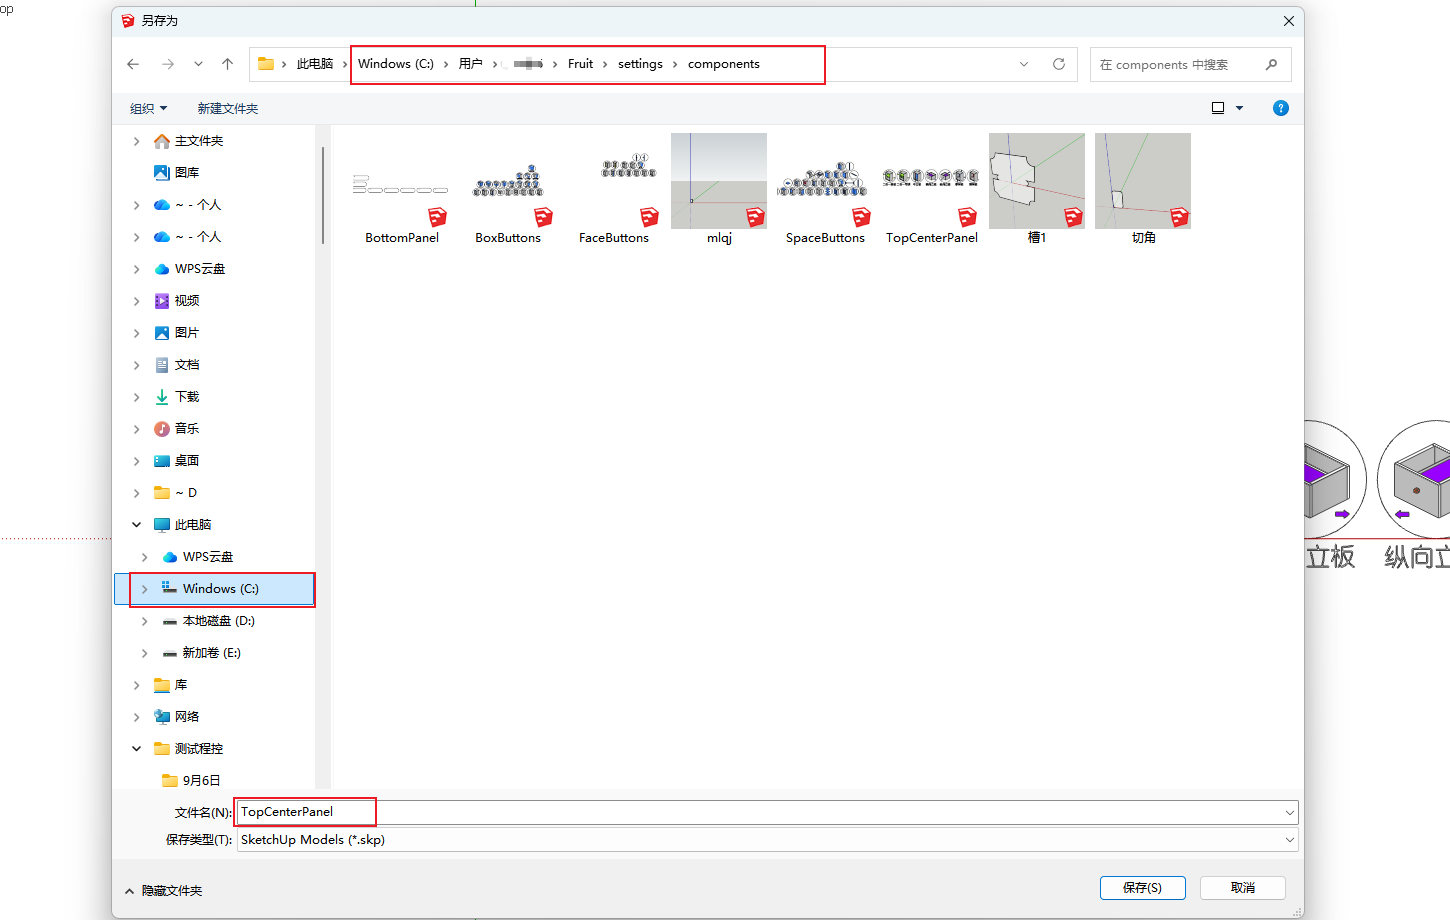Select the FaceButtons file thumbnail
1450x920 pixels.
tap(613, 190)
